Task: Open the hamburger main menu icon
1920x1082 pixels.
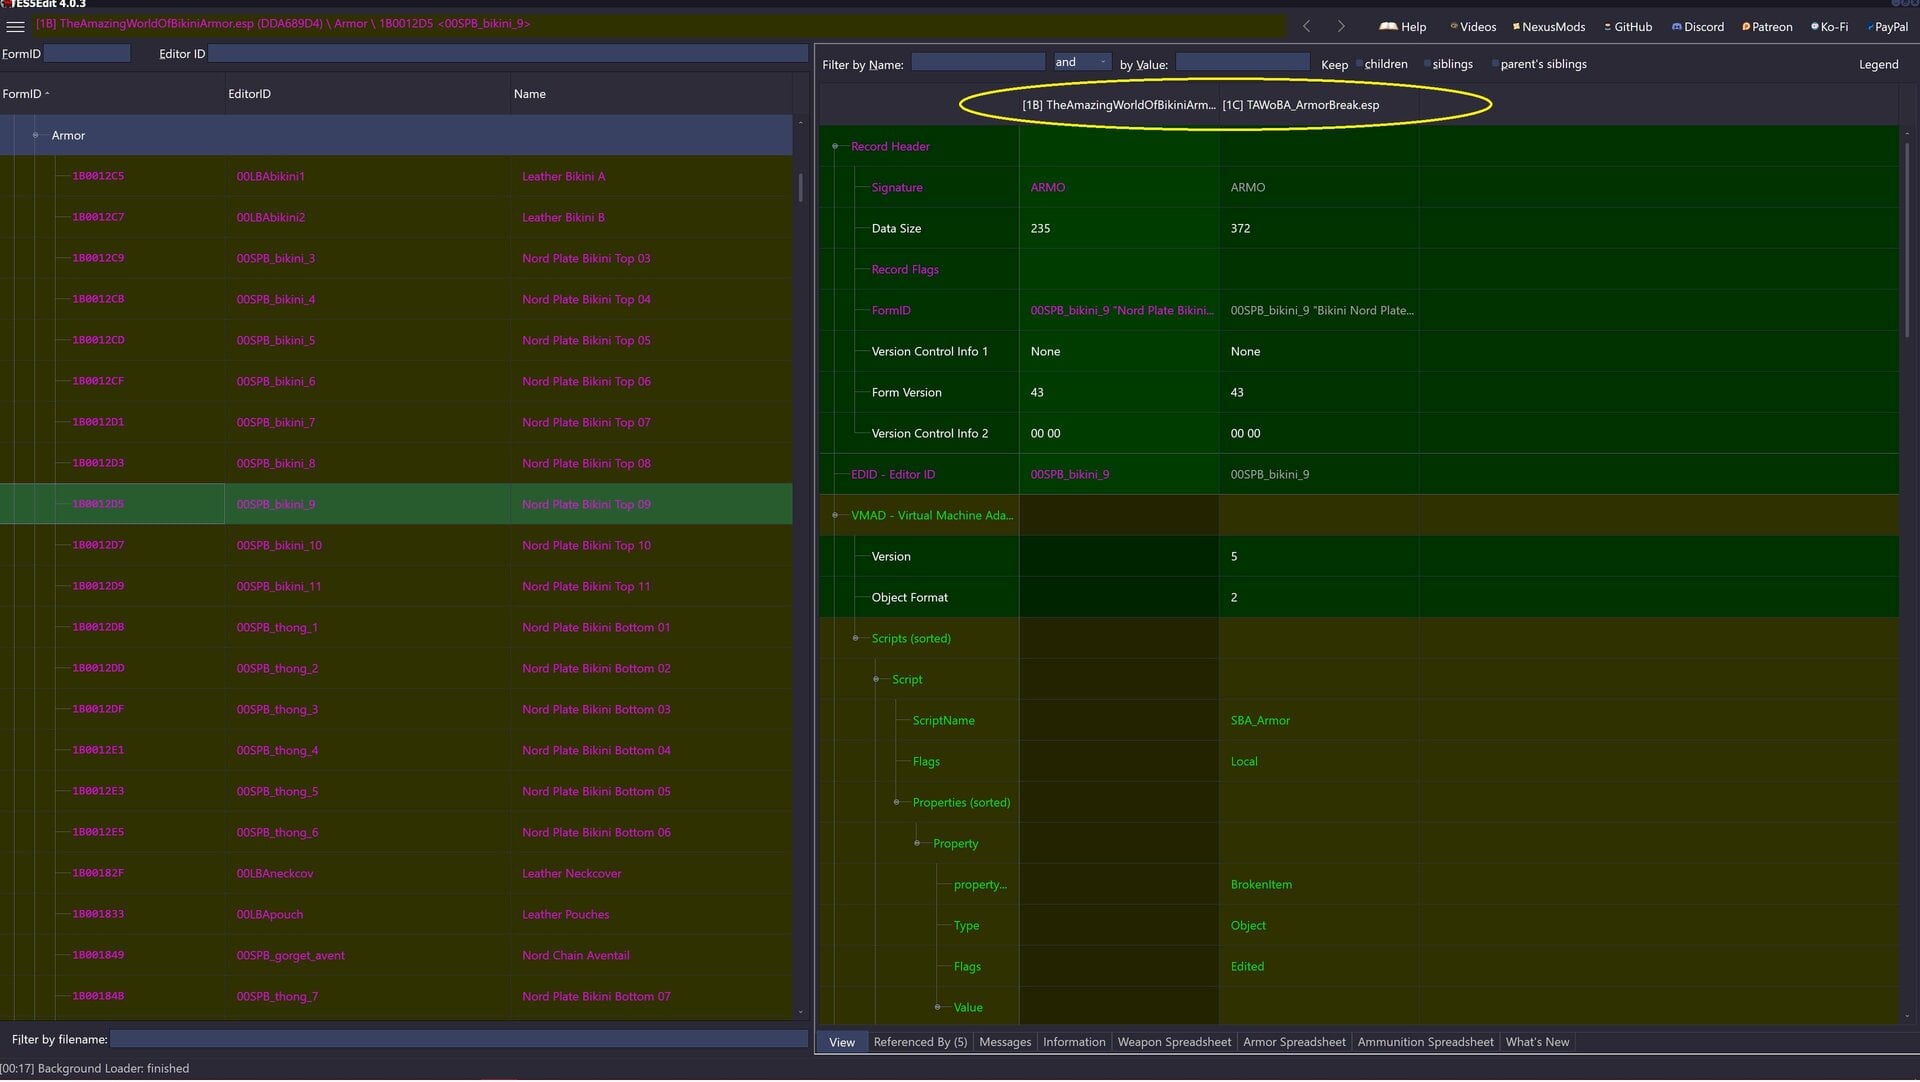Action: point(15,27)
